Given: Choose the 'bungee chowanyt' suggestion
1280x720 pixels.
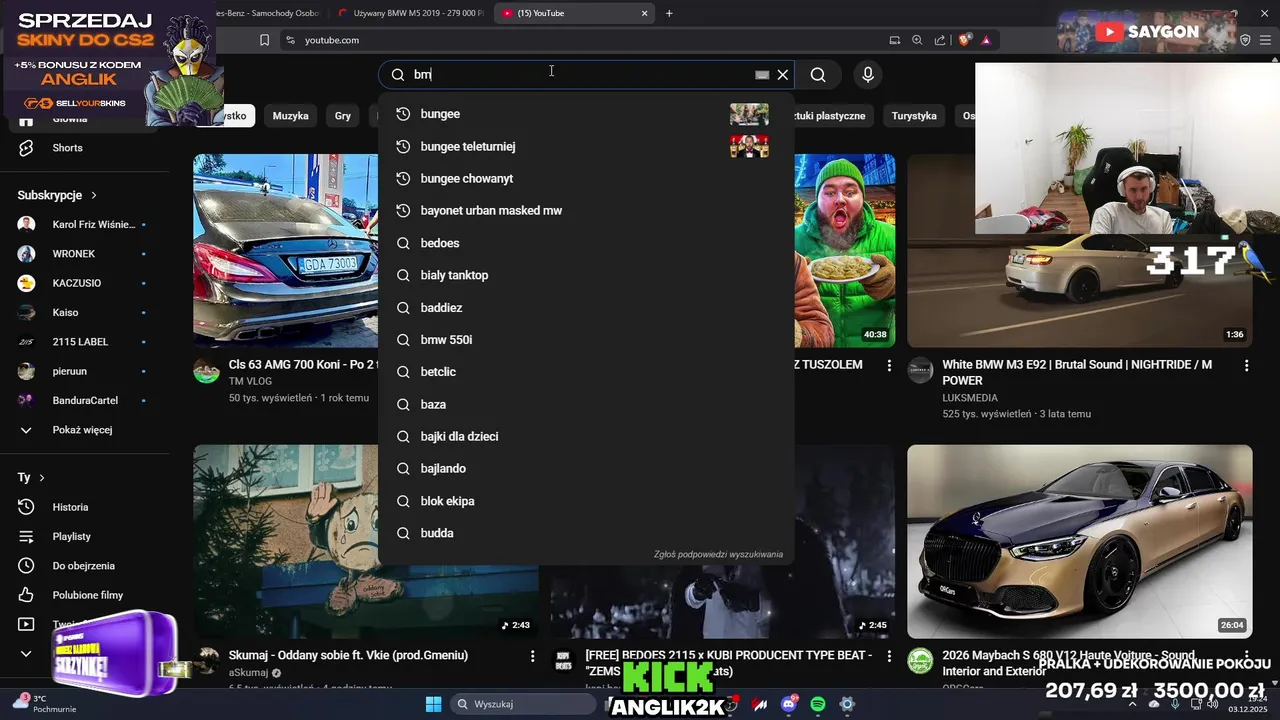Looking at the screenshot, I should [586, 178].
